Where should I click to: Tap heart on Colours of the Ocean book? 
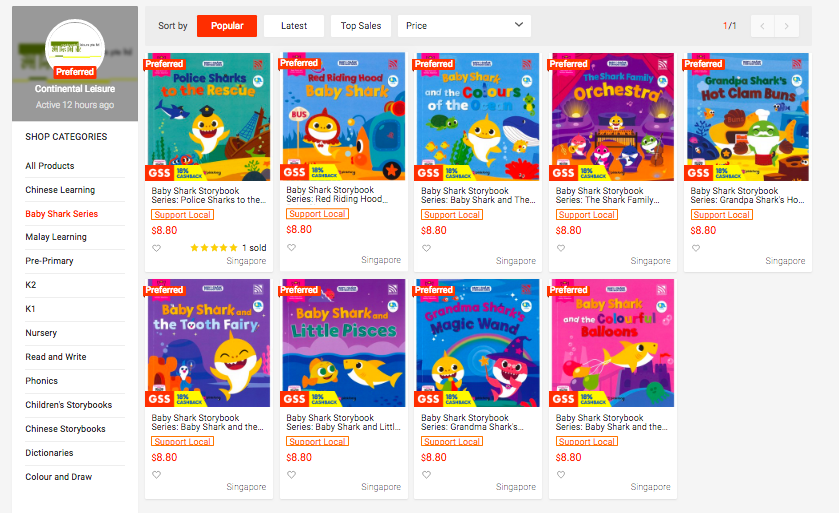(x=426, y=248)
